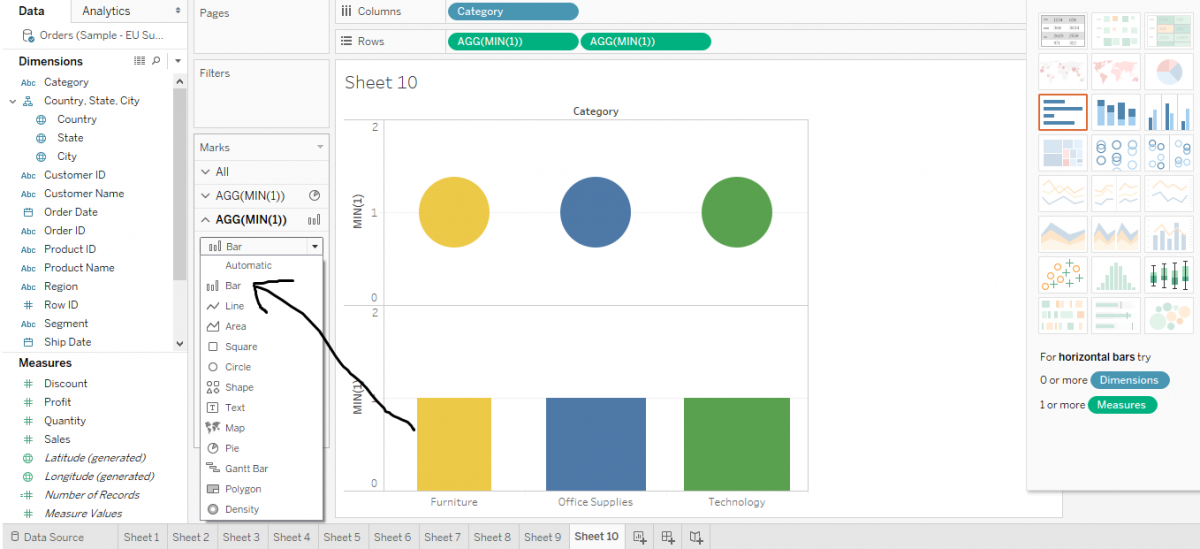Choose the pie chart thumbnail in Show Me
1200x549 pixels.
click(1167, 71)
